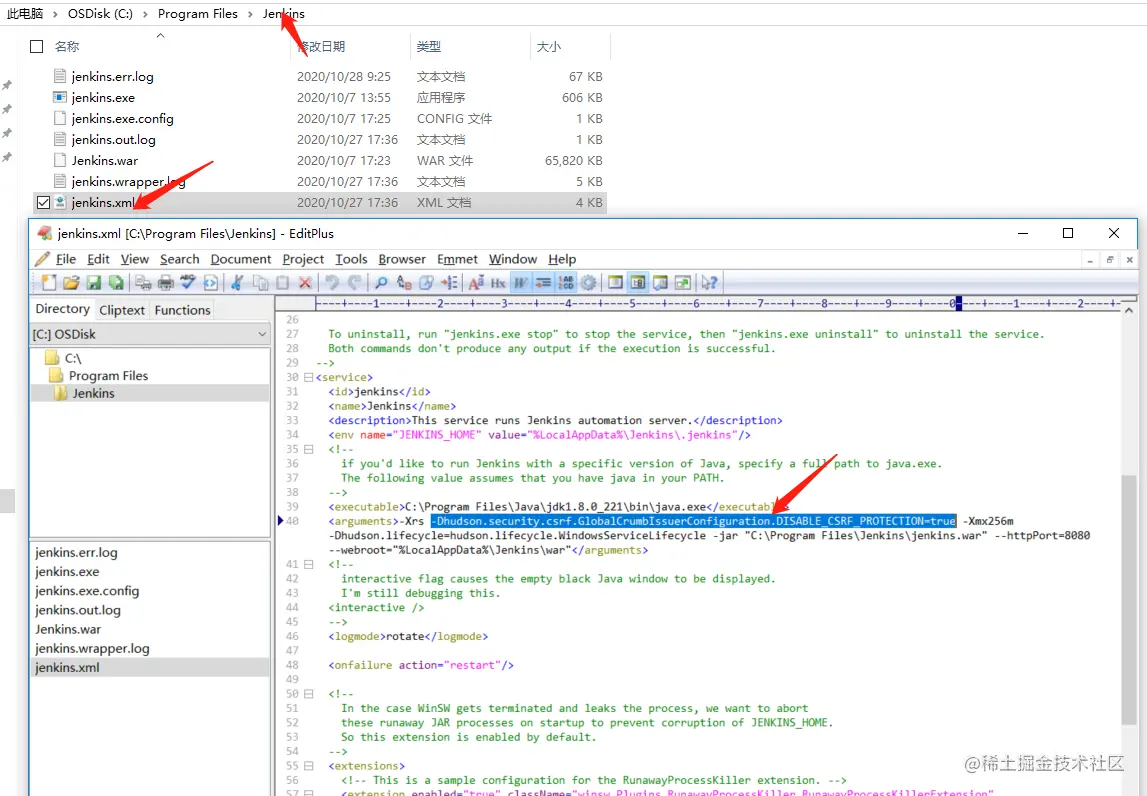Viewport: 1147px width, 796px height.
Task: Select jenkins.err.log in the Explorer file list
Action: [112, 76]
